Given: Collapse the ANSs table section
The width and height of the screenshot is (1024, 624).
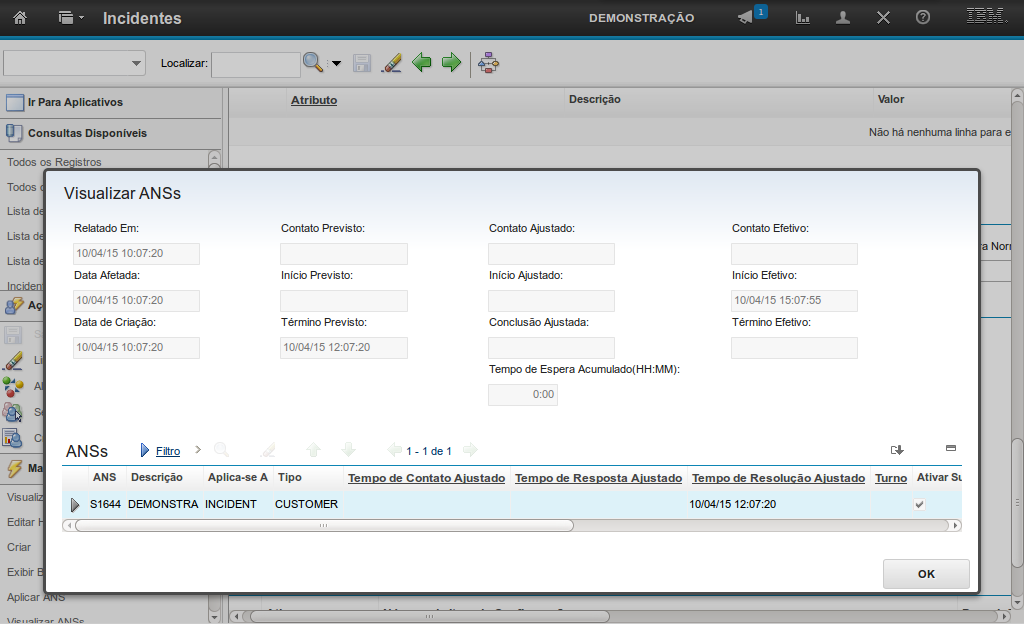Looking at the screenshot, I should [x=951, y=449].
